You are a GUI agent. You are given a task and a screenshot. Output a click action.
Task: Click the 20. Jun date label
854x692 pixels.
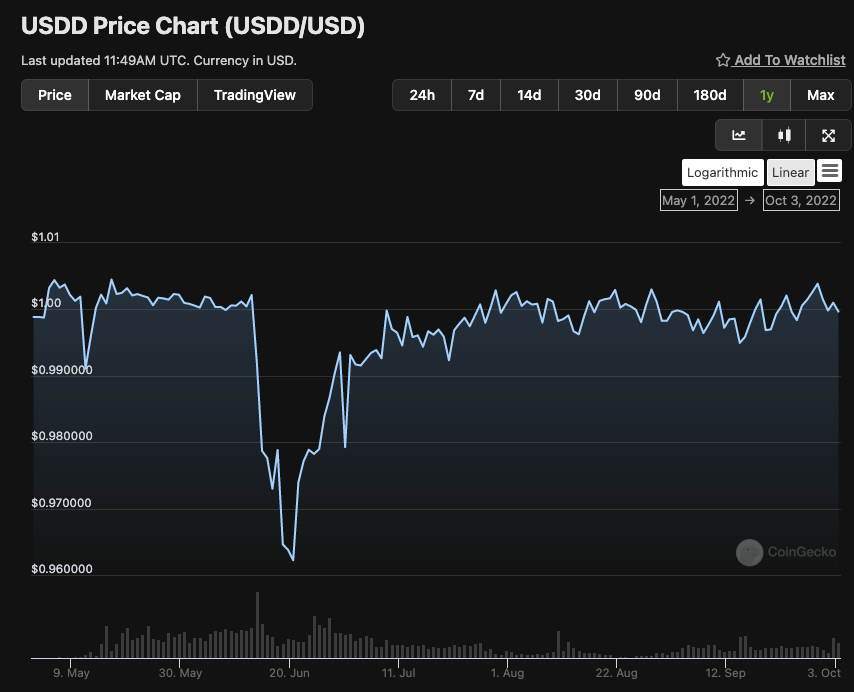[289, 673]
